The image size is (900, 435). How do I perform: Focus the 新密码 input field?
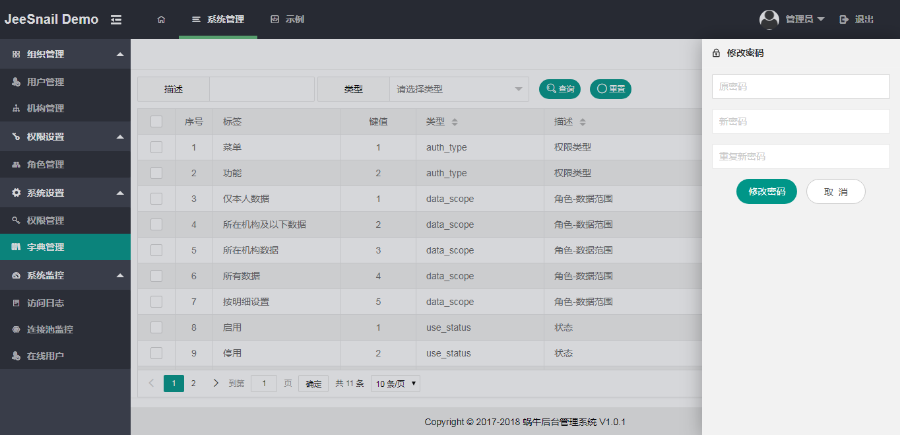(x=801, y=122)
